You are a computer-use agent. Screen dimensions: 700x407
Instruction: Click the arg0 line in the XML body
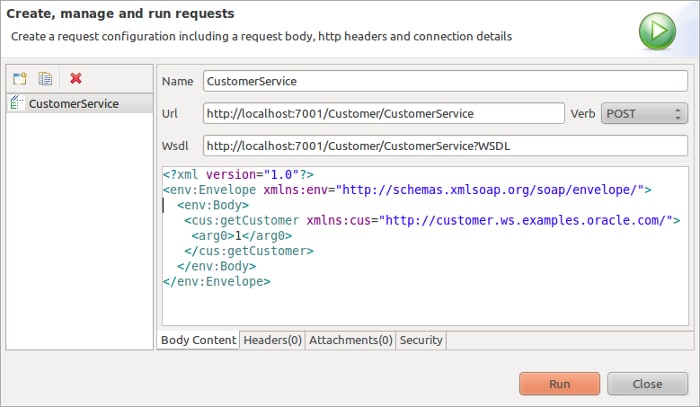pyautogui.click(x=242, y=236)
